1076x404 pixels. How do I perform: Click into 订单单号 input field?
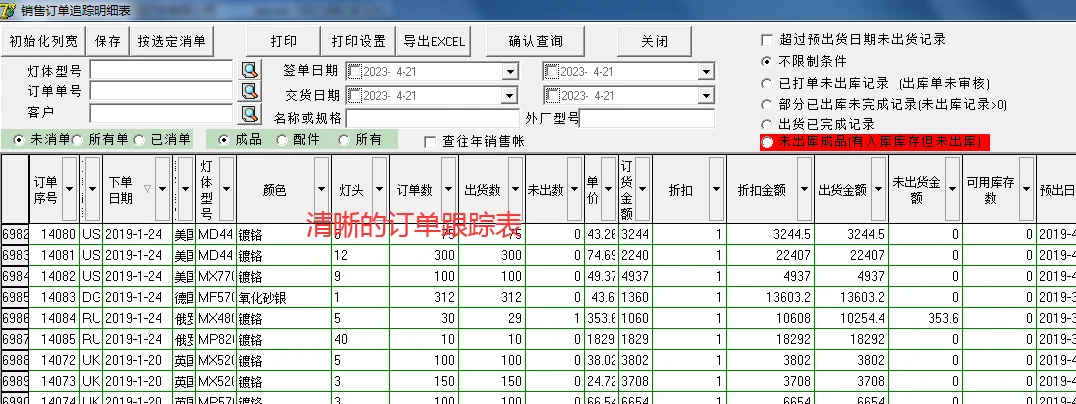[x=161, y=91]
